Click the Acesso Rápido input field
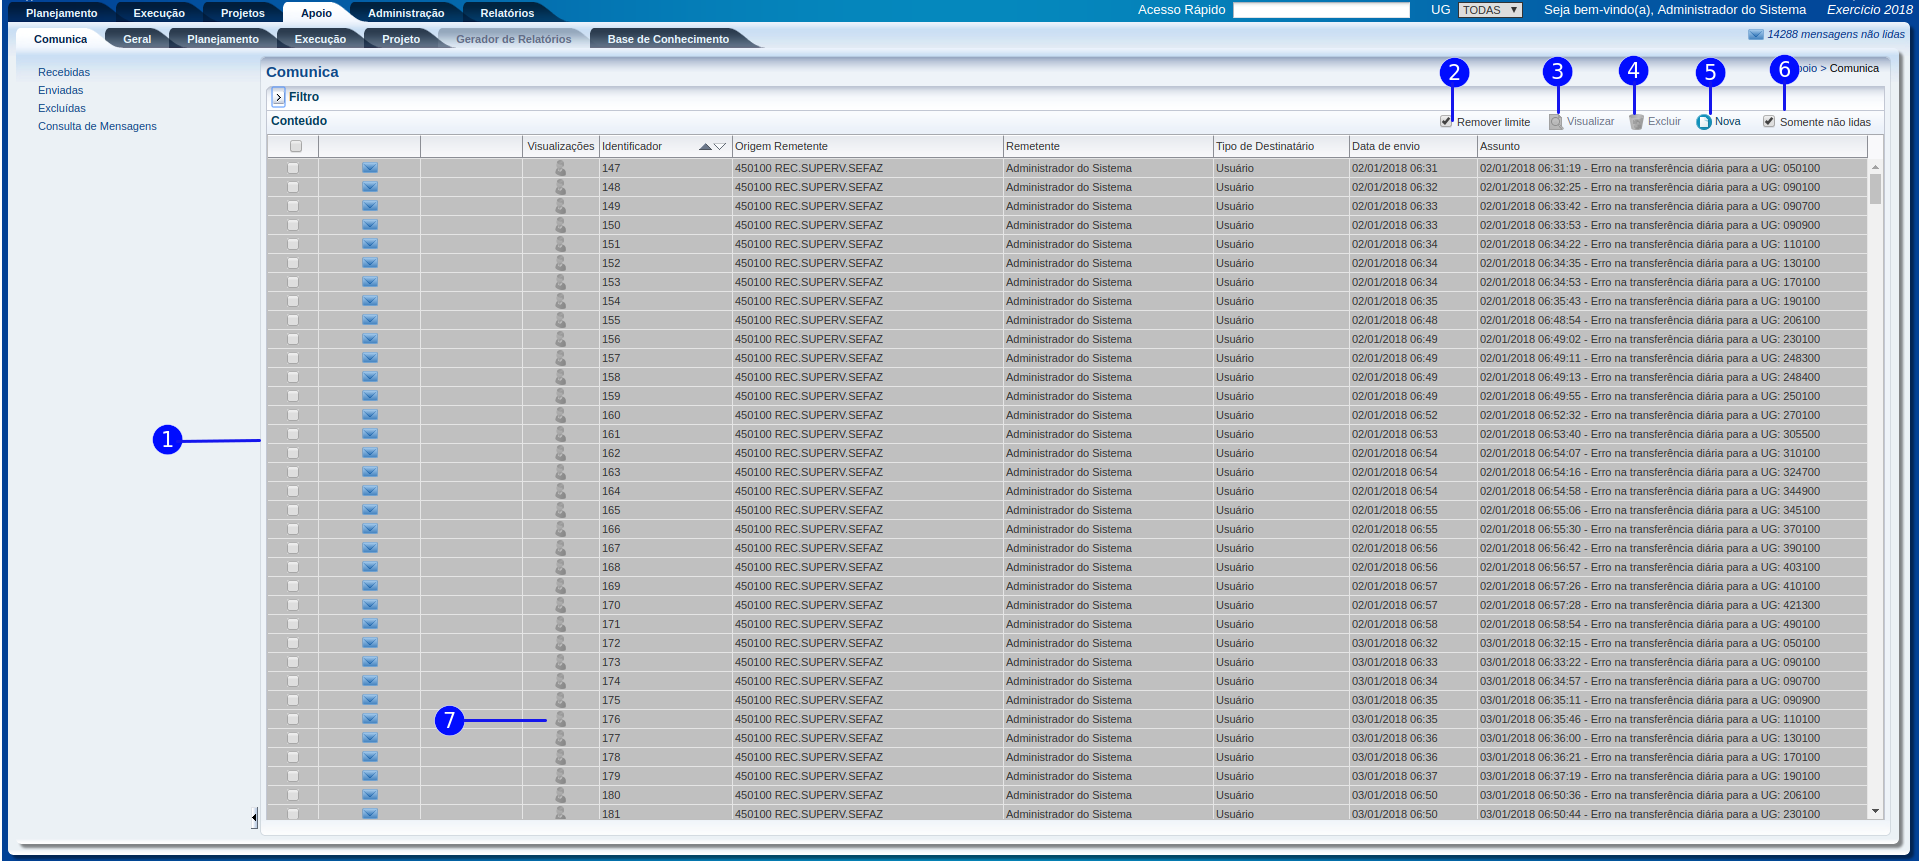1919x861 pixels. click(x=1321, y=10)
